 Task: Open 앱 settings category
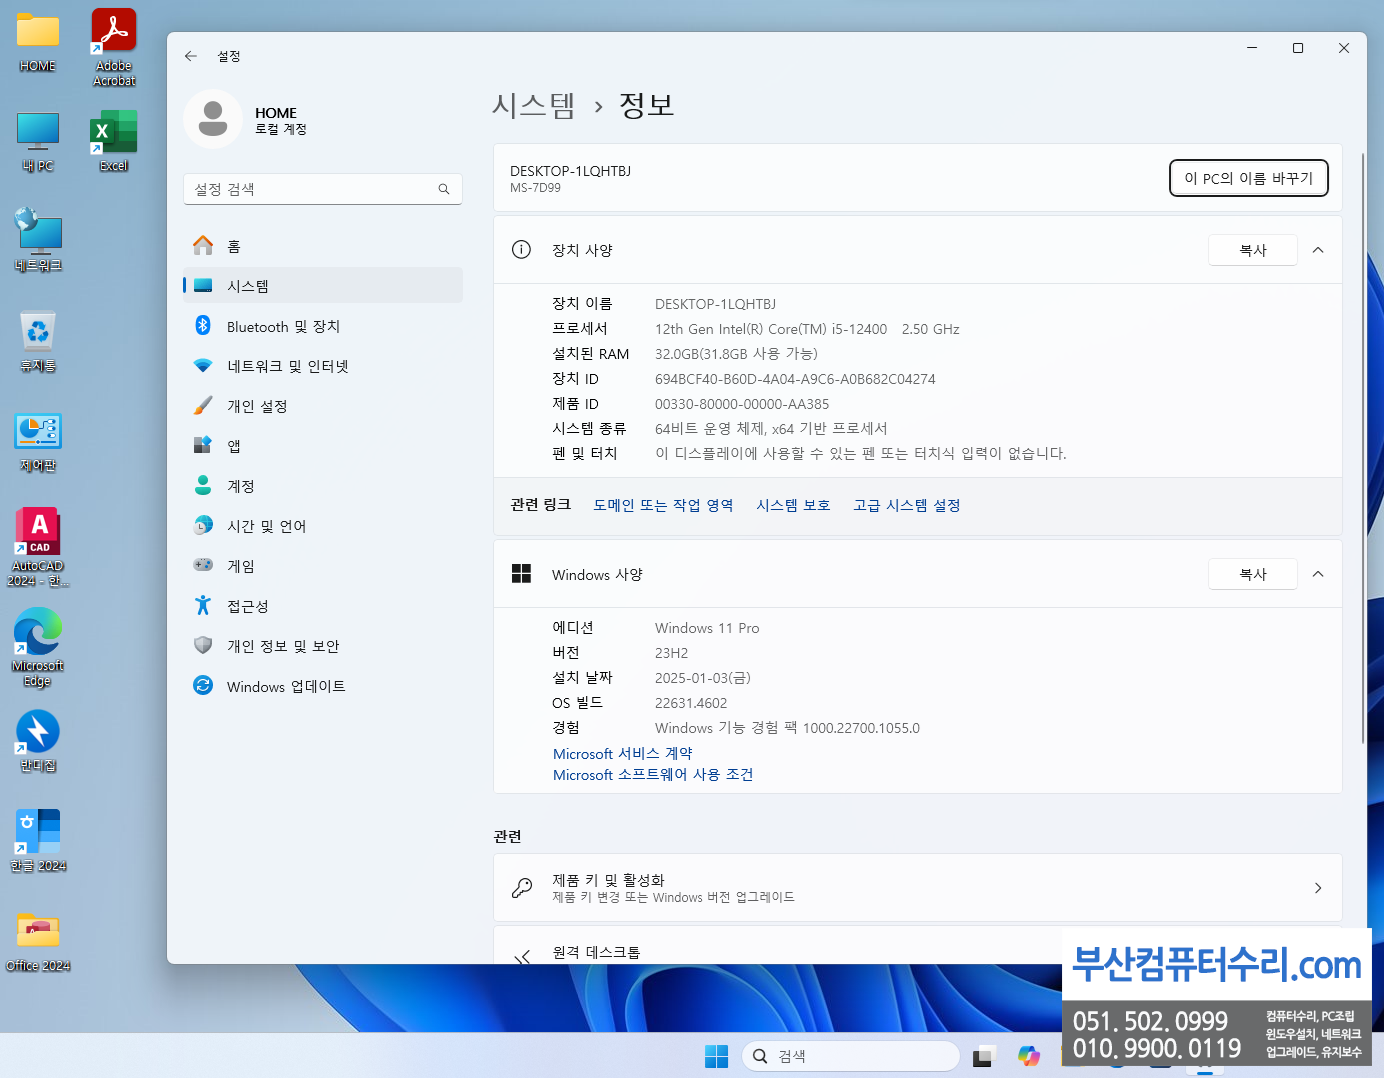point(323,446)
